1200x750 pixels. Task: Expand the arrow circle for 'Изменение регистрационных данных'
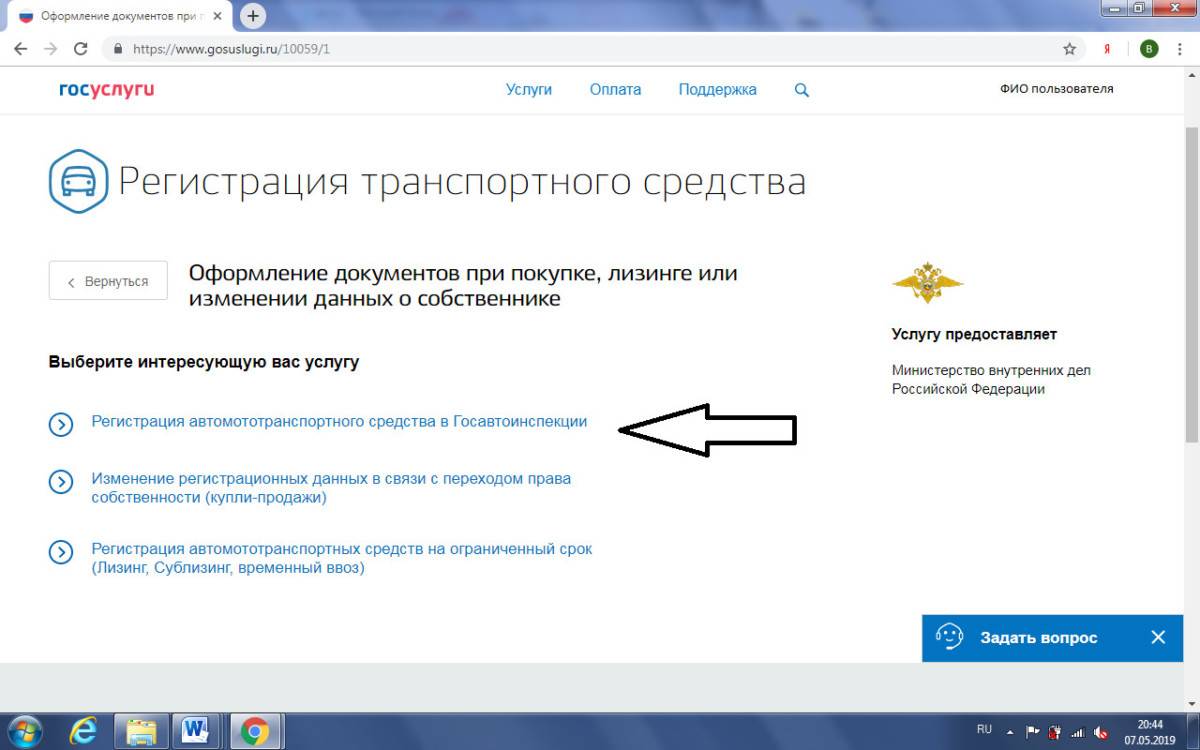(61, 482)
